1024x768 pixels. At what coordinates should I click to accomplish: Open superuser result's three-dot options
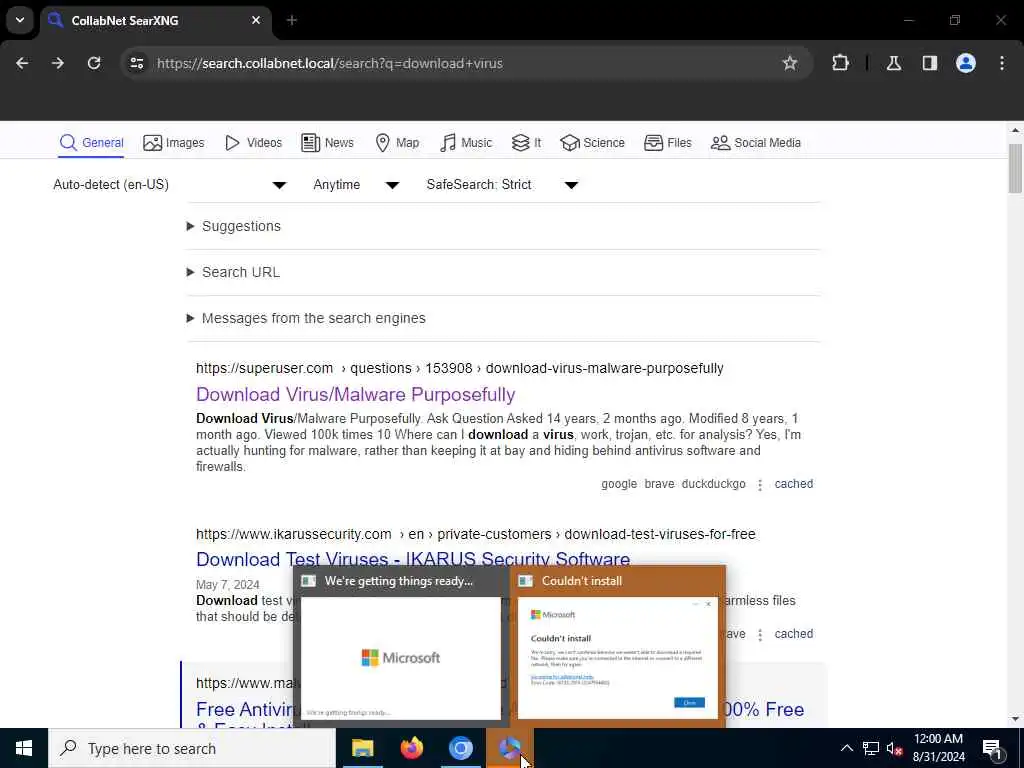click(x=760, y=485)
